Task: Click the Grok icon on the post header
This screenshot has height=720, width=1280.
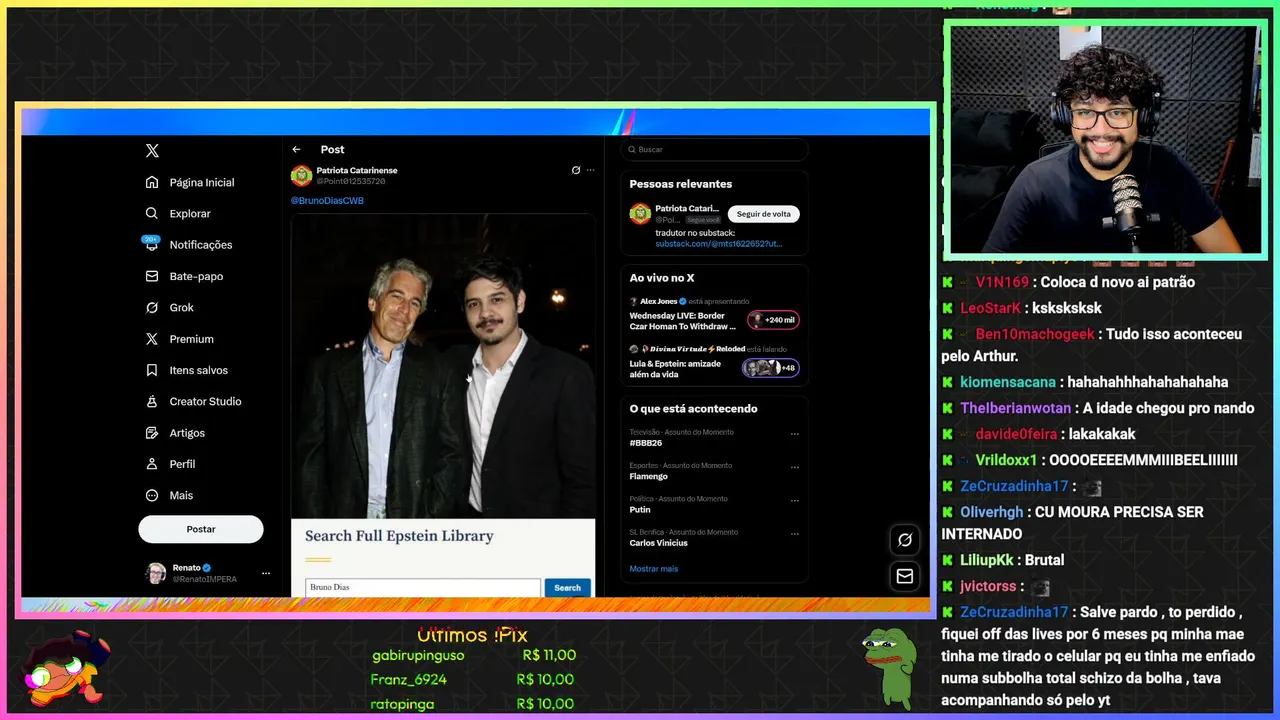Action: (x=576, y=170)
